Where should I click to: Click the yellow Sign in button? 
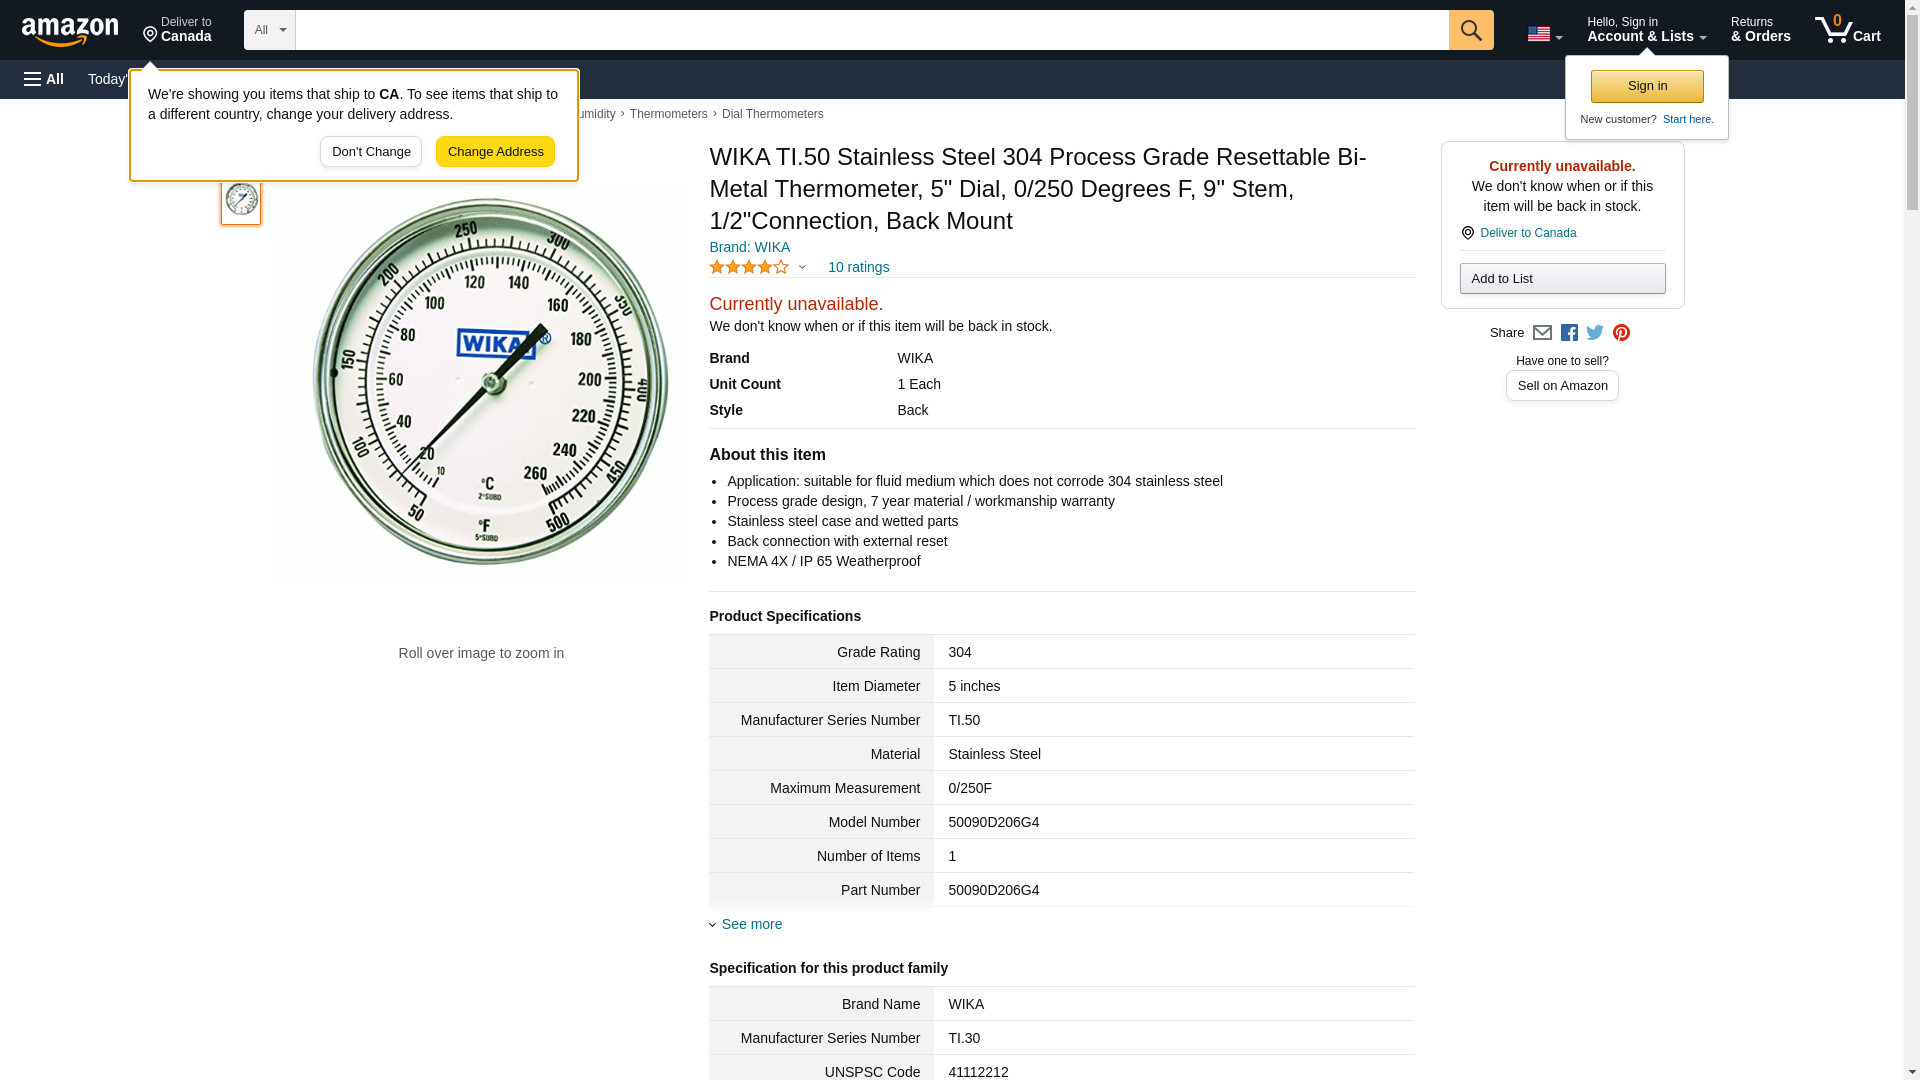click(x=1647, y=86)
